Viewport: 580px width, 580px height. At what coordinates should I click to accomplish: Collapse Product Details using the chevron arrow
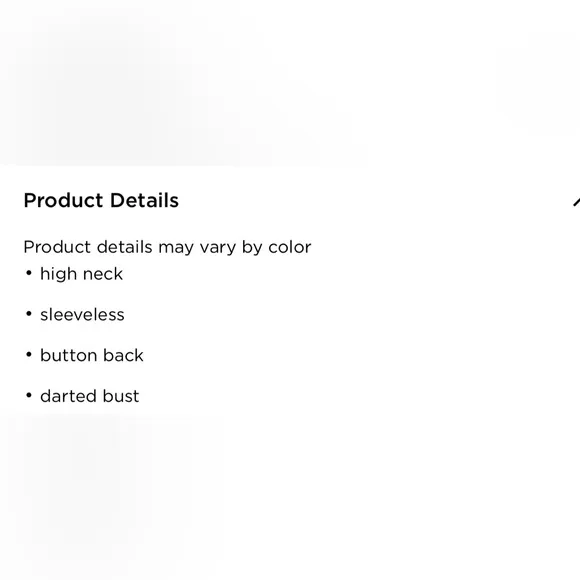click(x=577, y=202)
